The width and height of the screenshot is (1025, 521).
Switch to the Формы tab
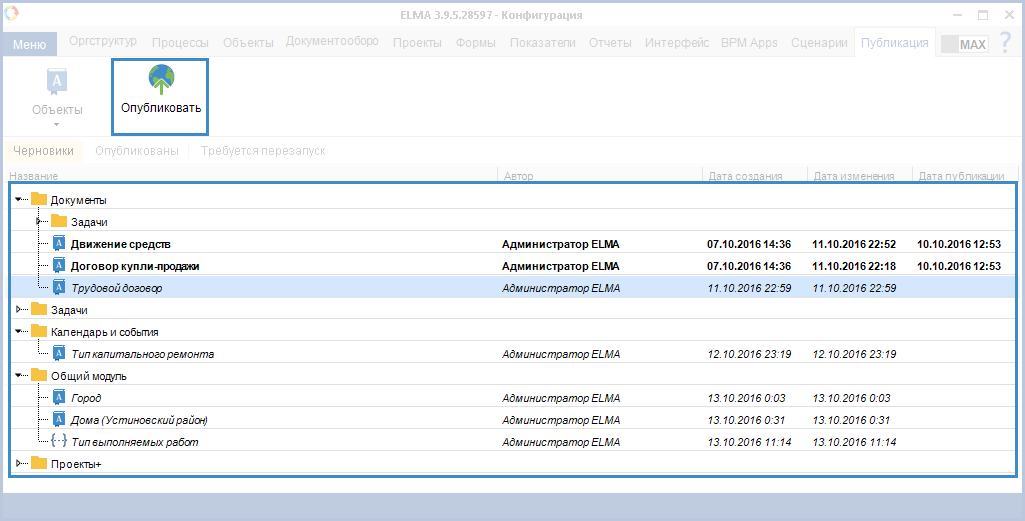475,43
